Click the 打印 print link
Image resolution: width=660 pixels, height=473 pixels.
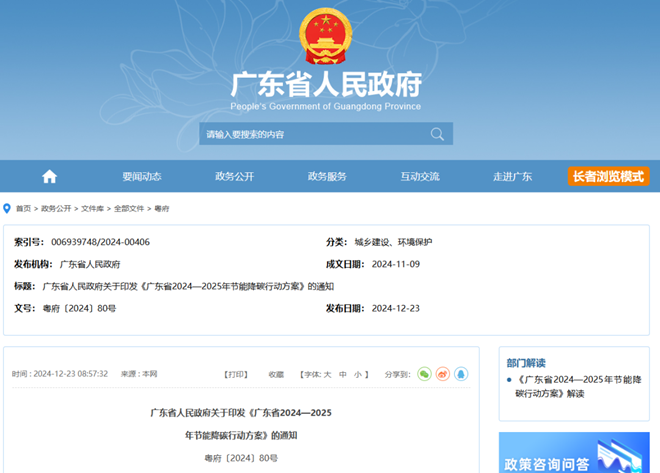pos(236,374)
